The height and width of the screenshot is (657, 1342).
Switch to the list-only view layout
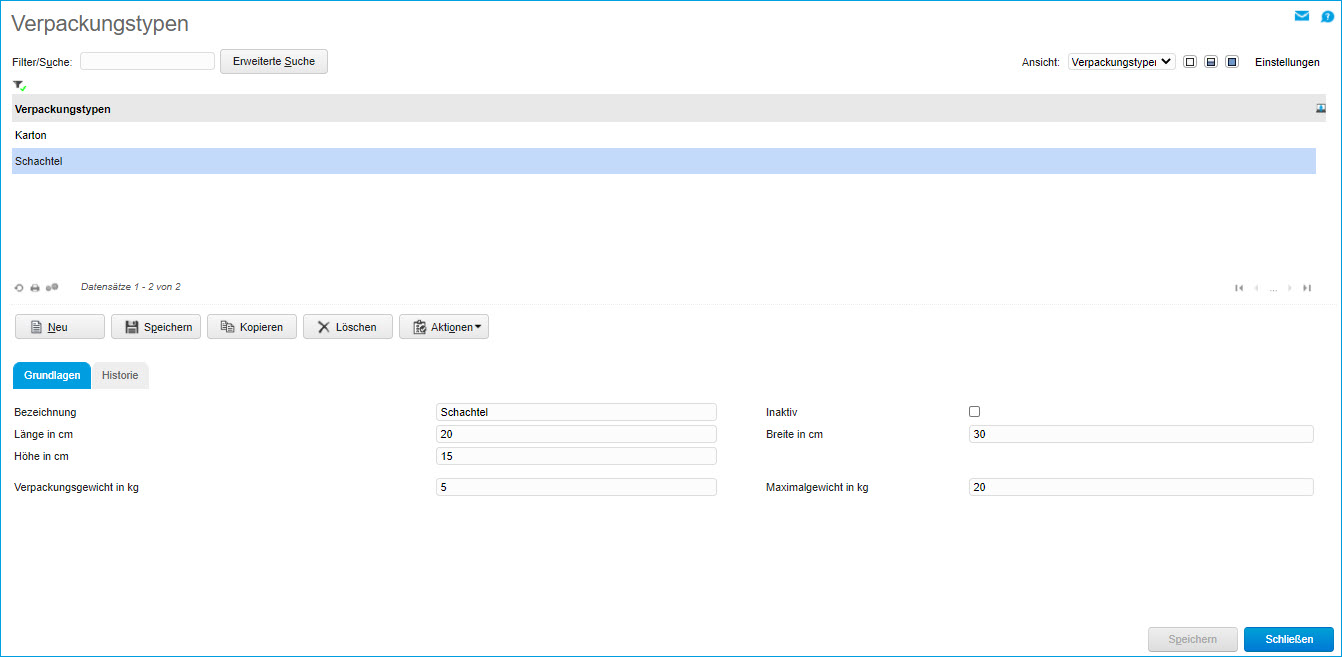point(1190,62)
